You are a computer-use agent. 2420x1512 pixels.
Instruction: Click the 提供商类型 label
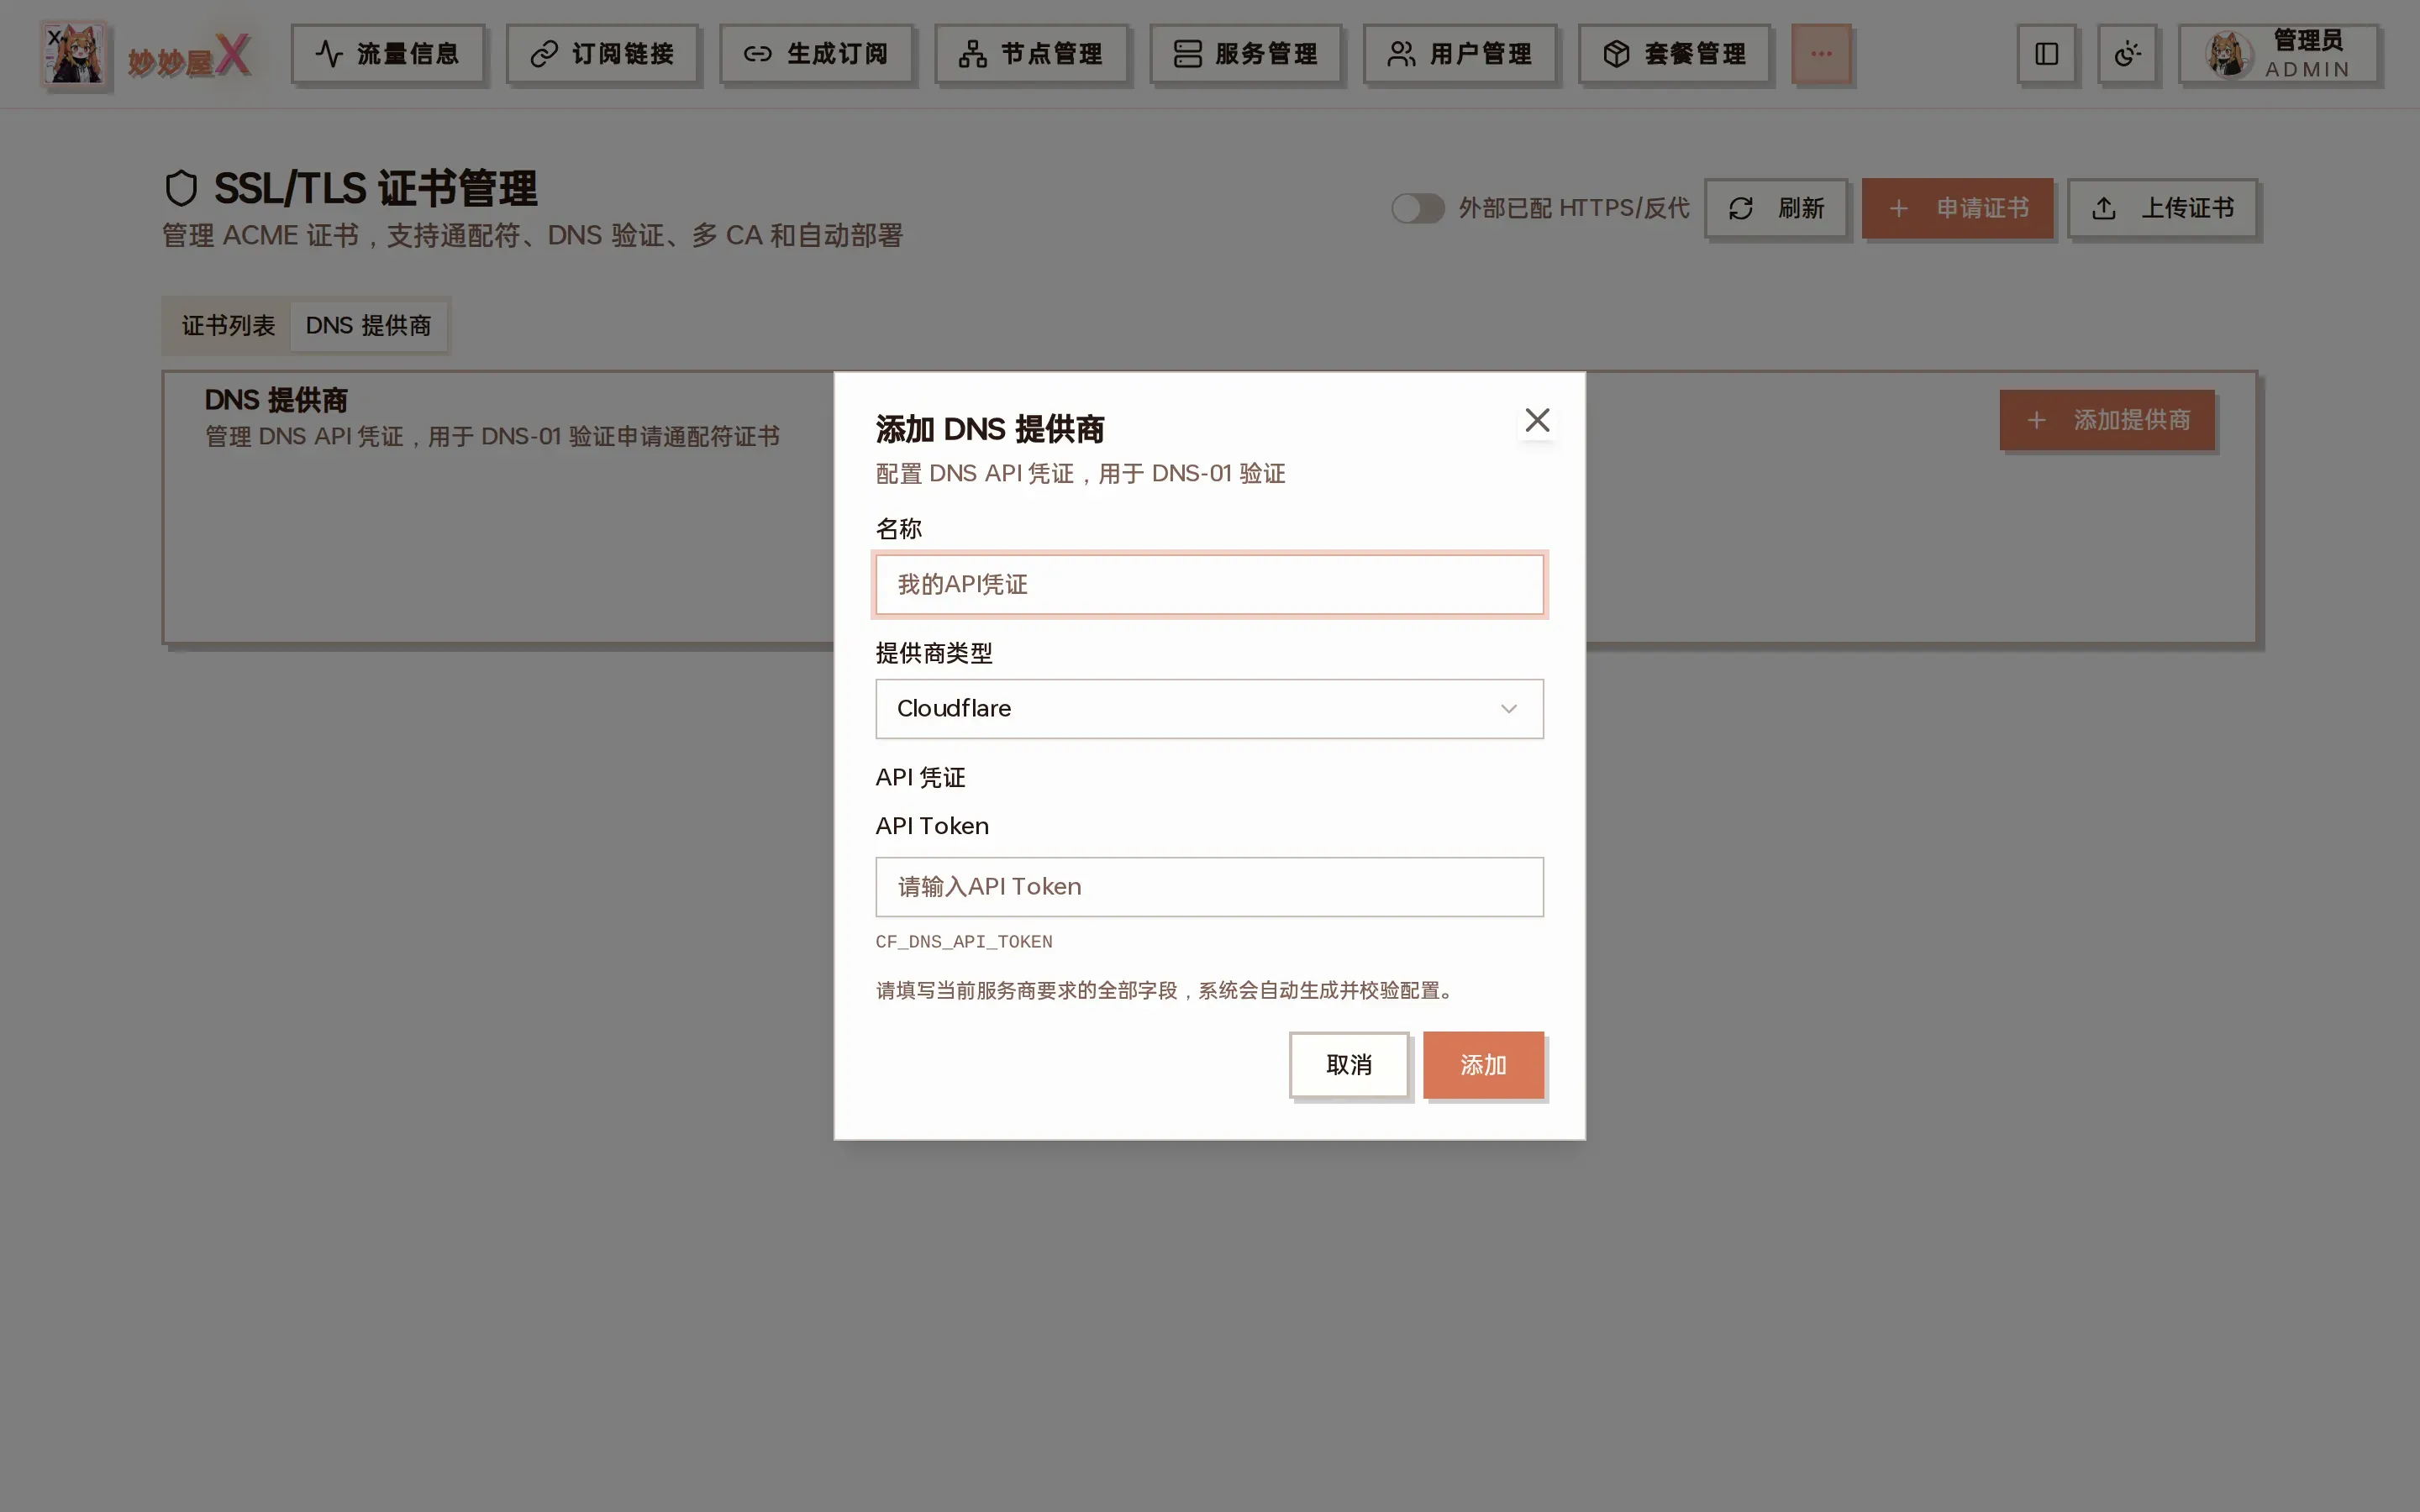[x=934, y=653]
